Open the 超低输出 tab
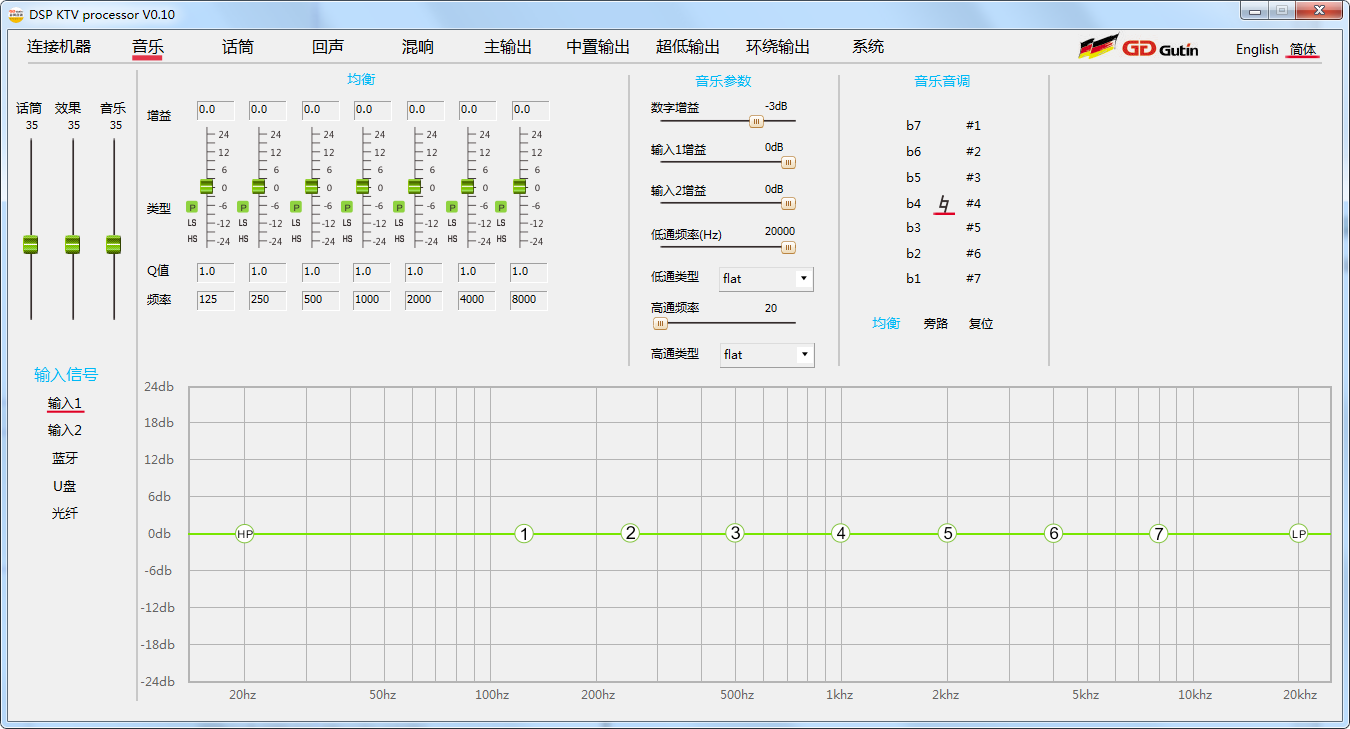This screenshot has height=729, width=1350. pyautogui.click(x=688, y=47)
